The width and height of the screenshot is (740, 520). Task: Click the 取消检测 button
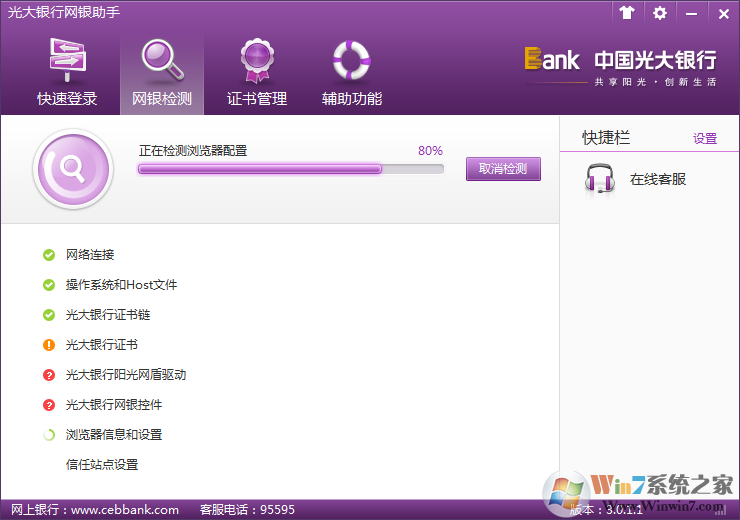[x=503, y=168]
